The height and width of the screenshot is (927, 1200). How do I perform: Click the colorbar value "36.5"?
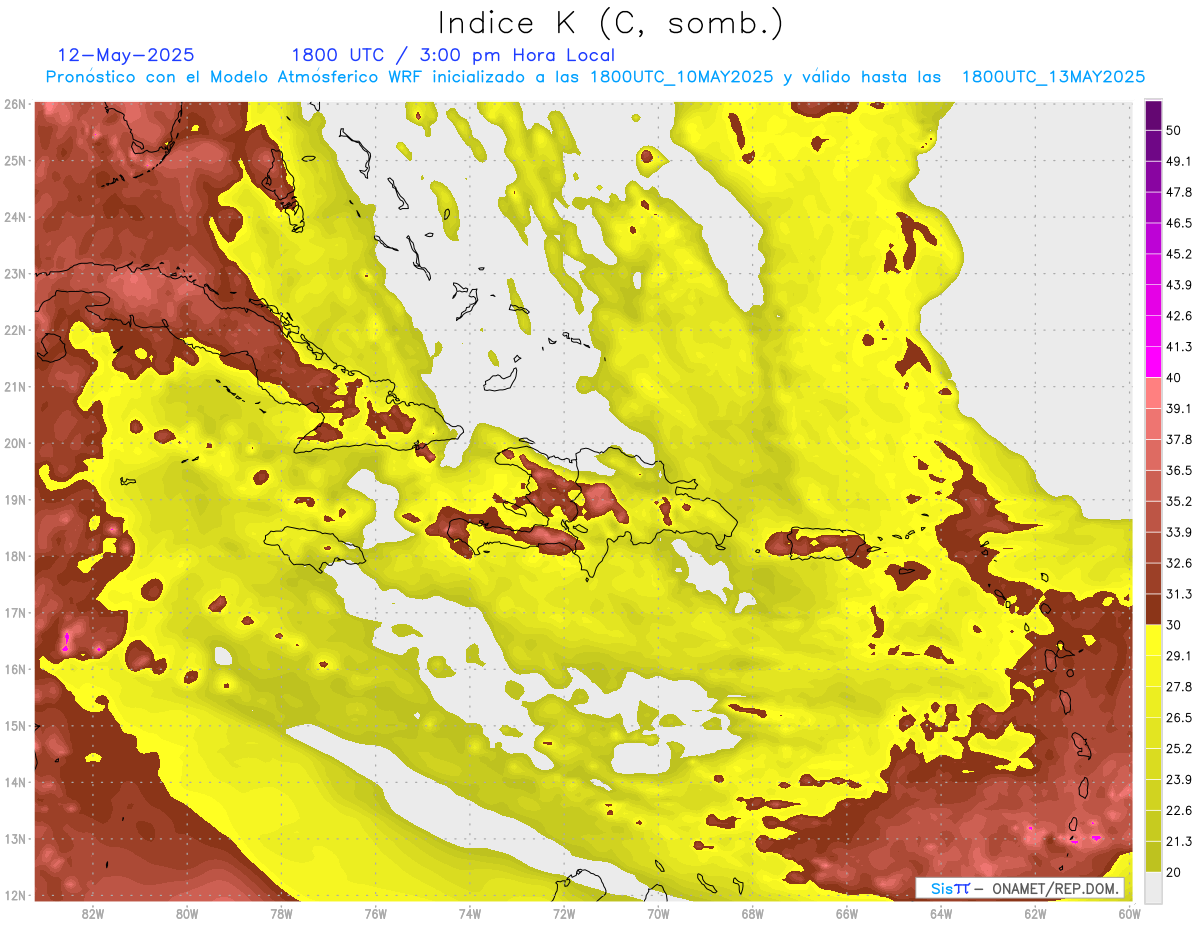(x=1180, y=470)
